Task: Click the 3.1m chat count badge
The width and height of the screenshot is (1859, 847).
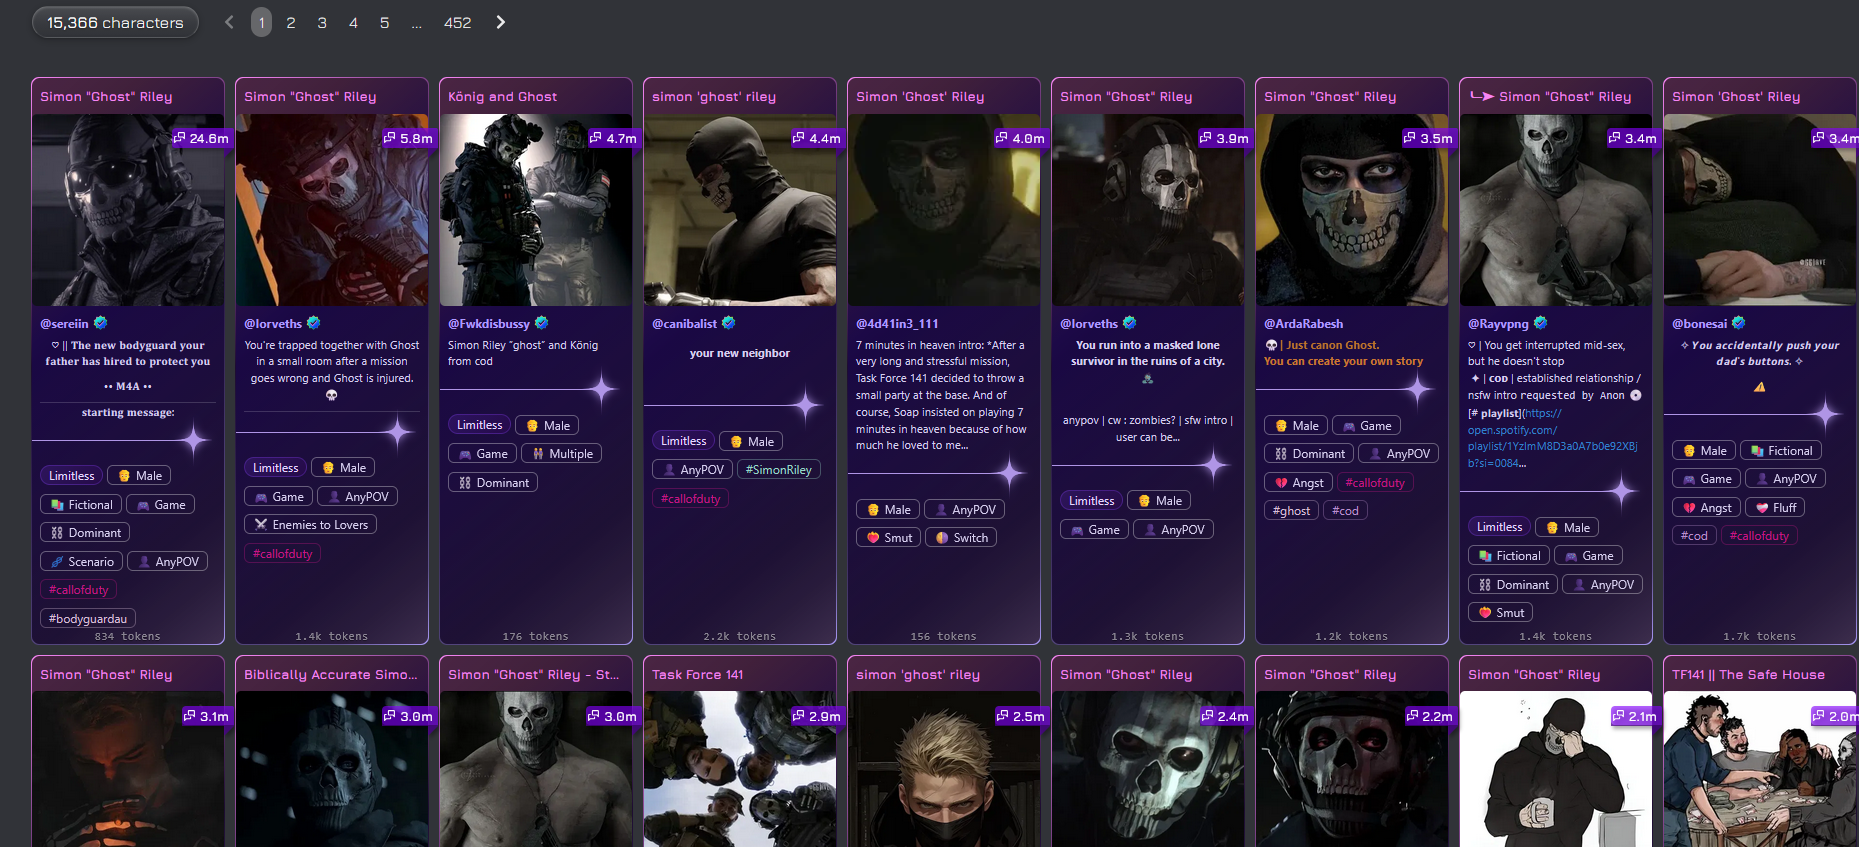Action: (x=206, y=716)
